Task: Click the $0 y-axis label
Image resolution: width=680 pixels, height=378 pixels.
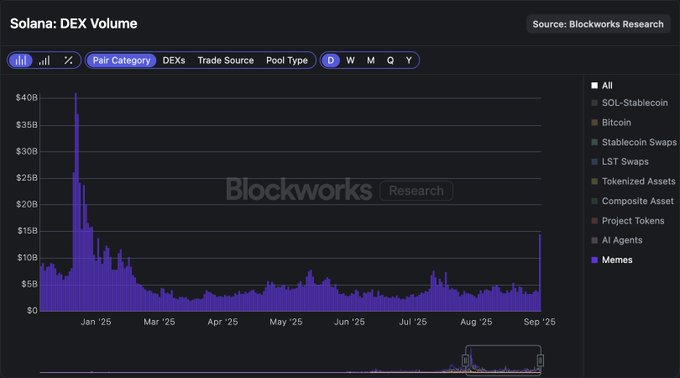Action: pos(32,310)
